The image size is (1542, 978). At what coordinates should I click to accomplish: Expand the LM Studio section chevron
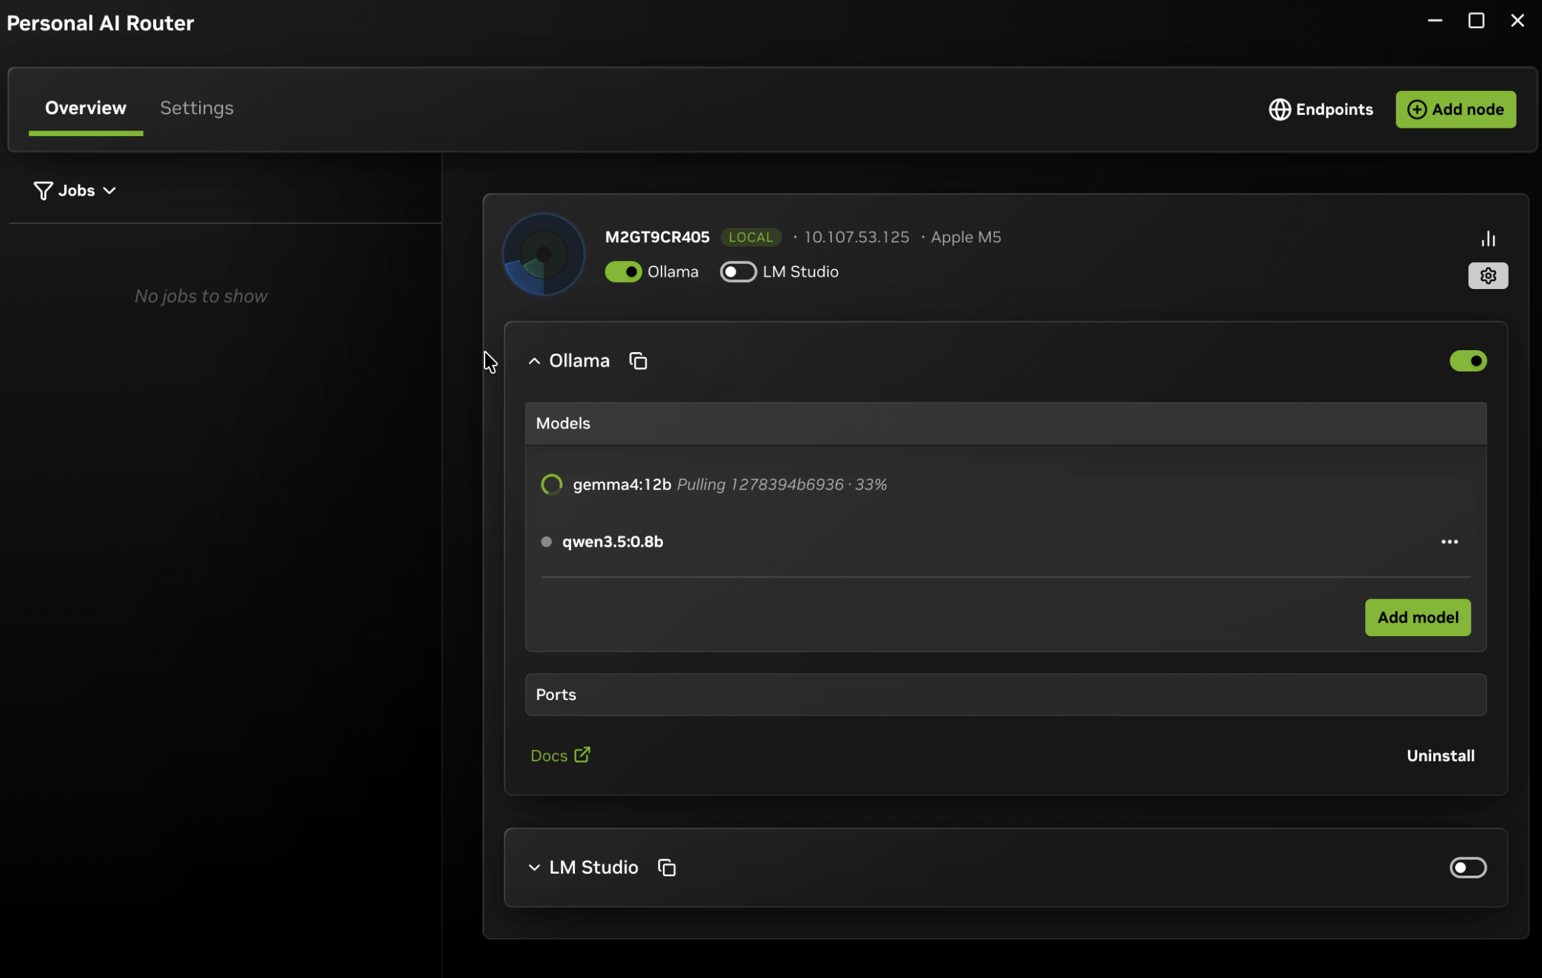click(534, 868)
